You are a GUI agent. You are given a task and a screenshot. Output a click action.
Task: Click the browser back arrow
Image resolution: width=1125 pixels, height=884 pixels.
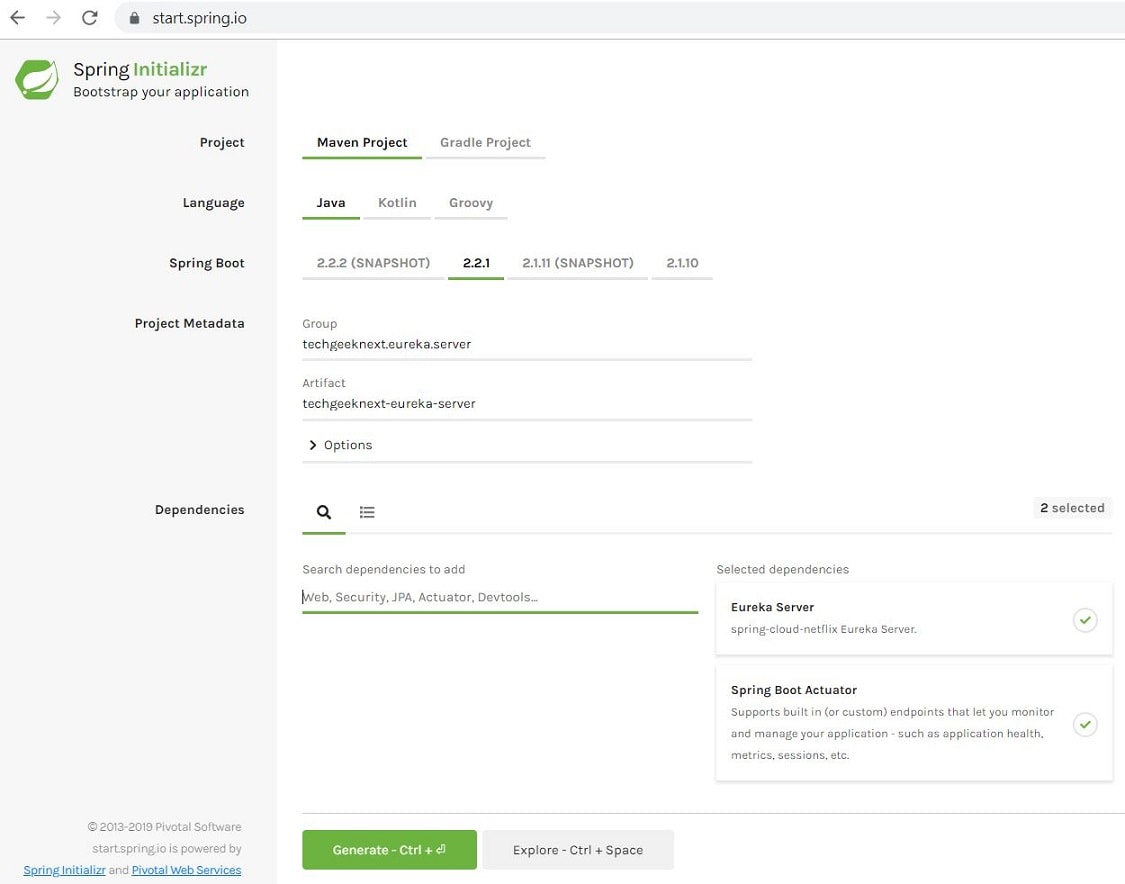(x=18, y=18)
